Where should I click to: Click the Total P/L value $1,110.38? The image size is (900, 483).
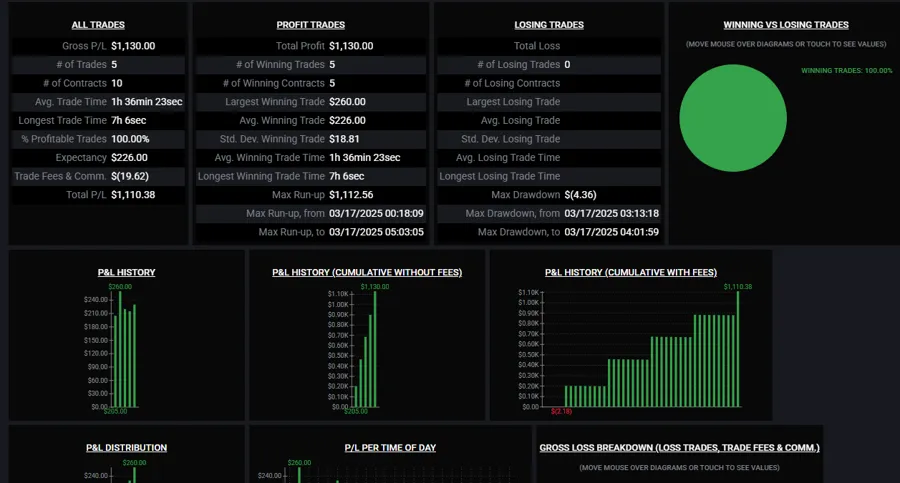point(133,195)
